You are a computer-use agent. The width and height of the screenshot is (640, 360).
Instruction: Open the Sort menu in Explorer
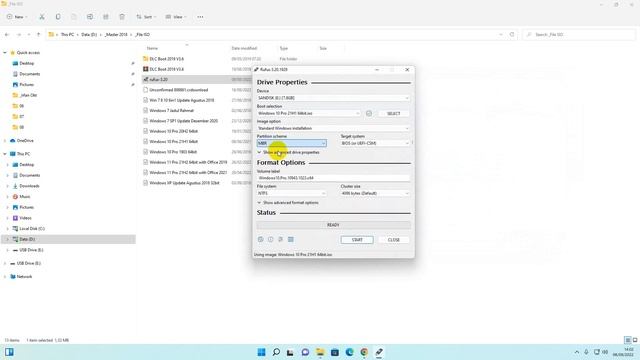click(x=146, y=17)
